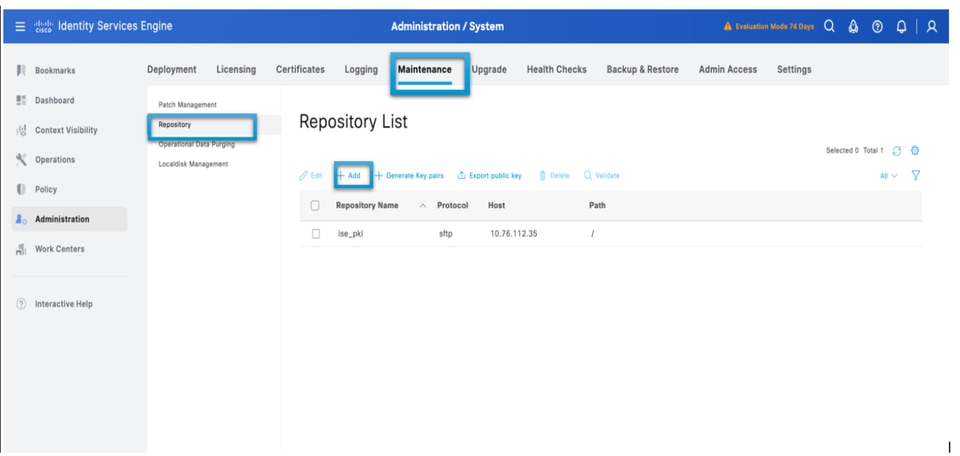
Task: Open the Licensing tab
Action: tap(236, 70)
